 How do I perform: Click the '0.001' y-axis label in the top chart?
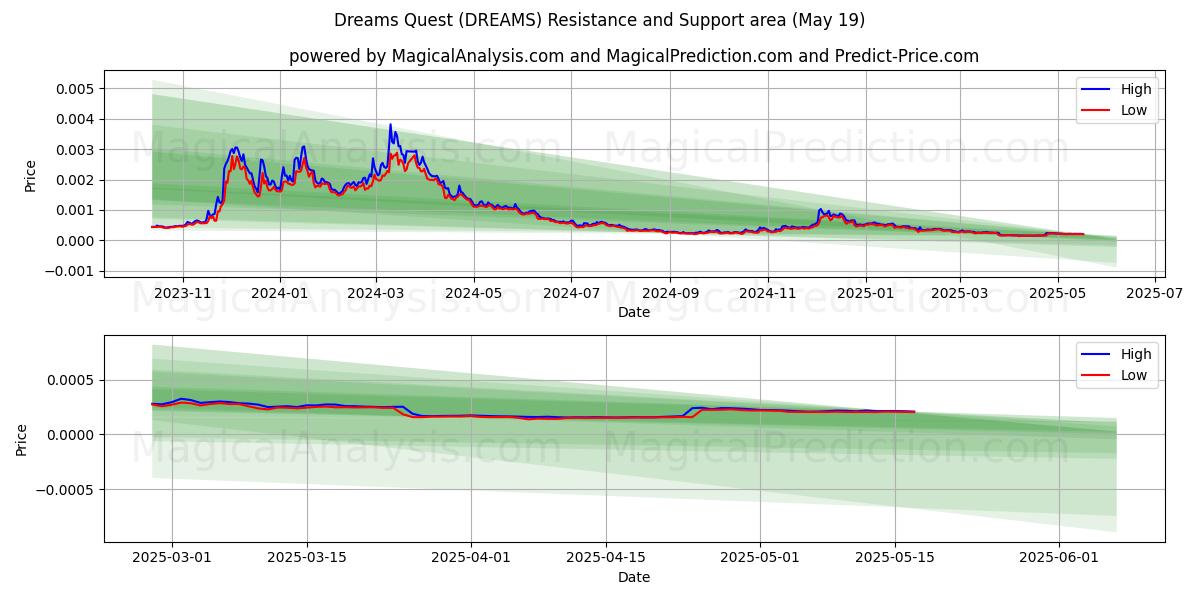(75, 210)
